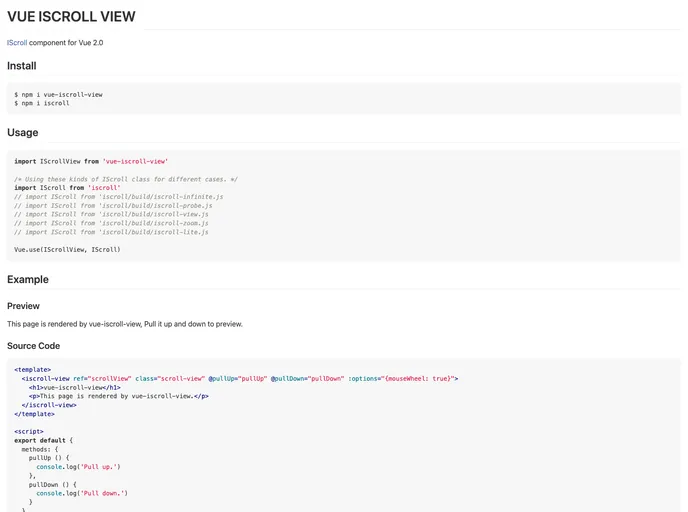Click the opening <template> tag line
The image size is (688, 512).
(32, 369)
